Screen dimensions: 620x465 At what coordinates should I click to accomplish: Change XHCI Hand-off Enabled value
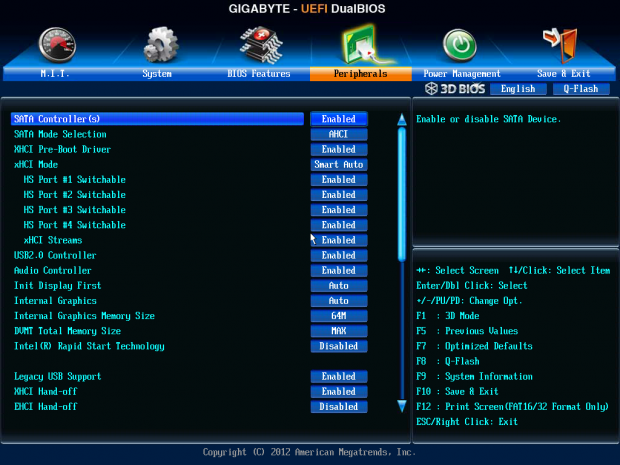pos(339,391)
